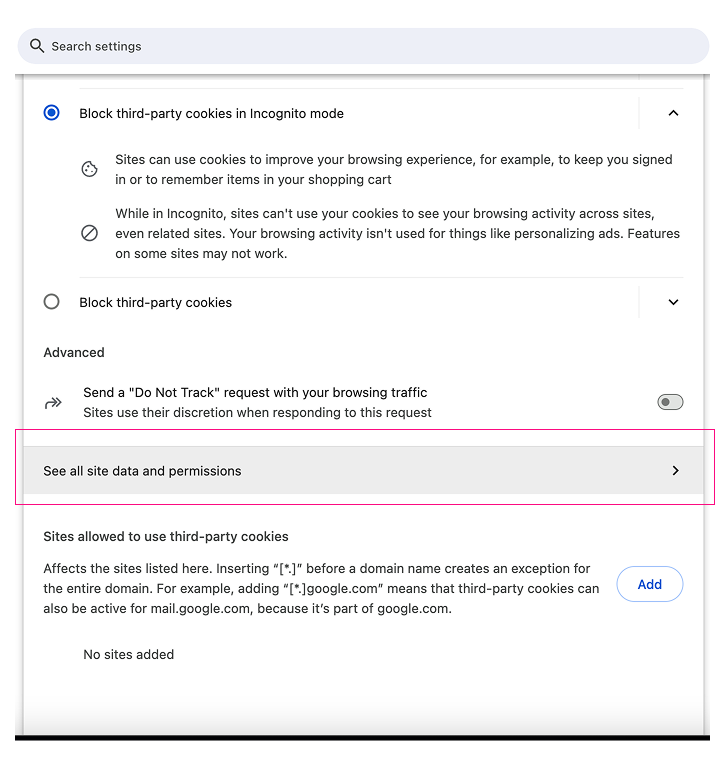
Task: Select the "Block third-party cookies" radio button
Action: tap(52, 302)
